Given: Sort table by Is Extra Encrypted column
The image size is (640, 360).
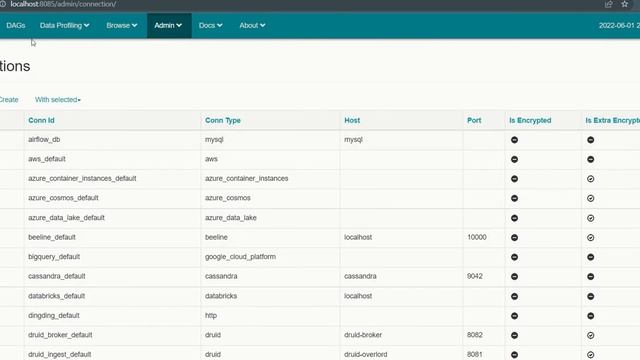Looking at the screenshot, I should (x=613, y=120).
